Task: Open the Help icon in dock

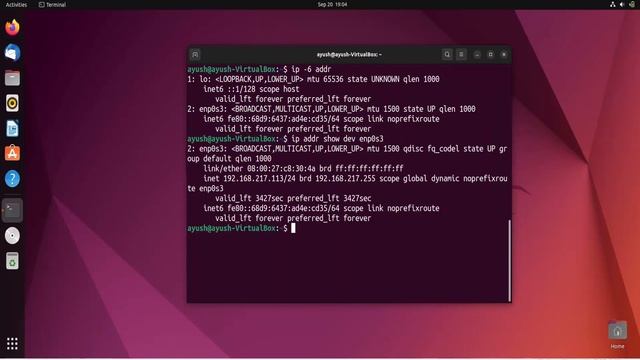Action: coord(12,179)
